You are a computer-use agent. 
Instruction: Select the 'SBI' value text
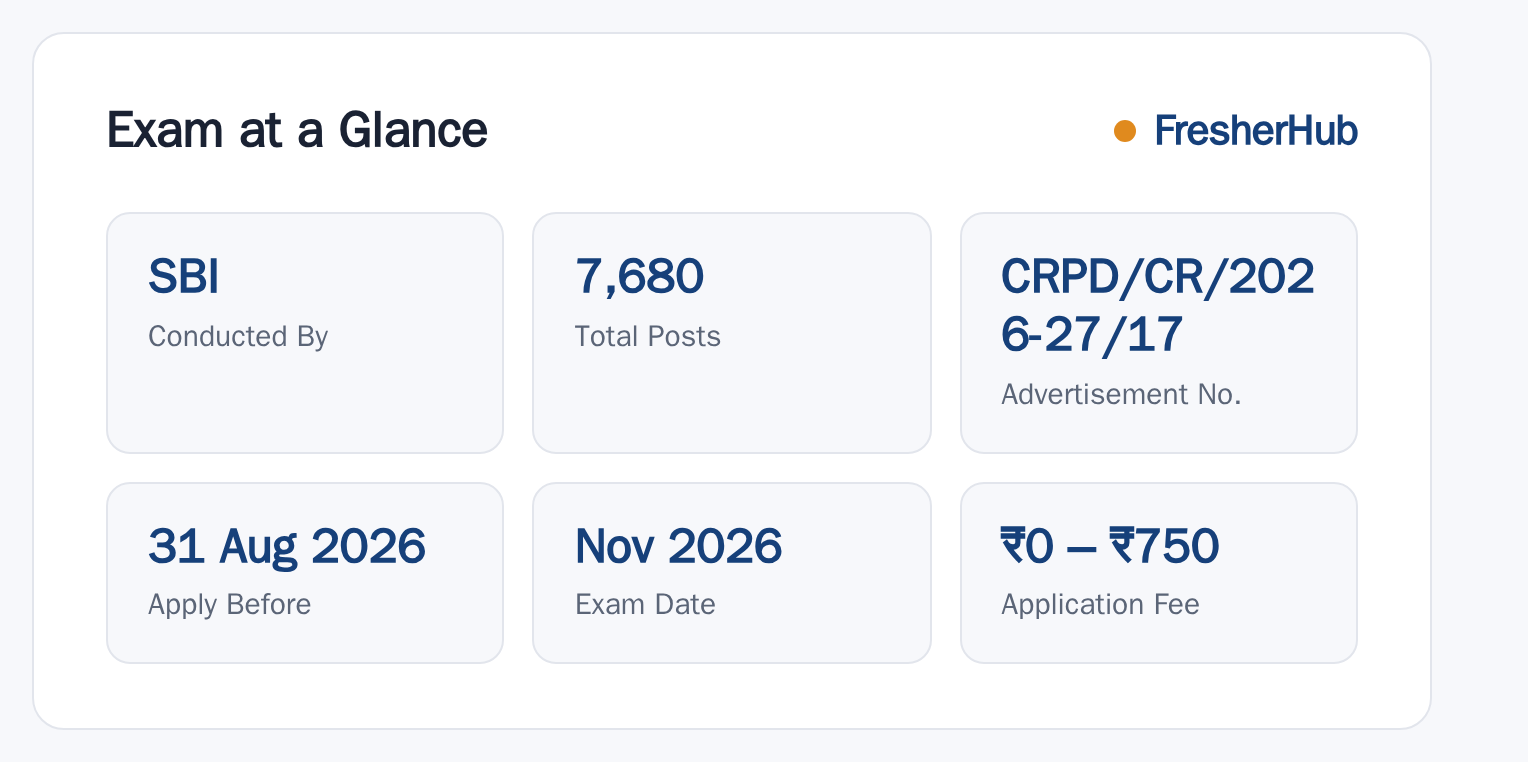pyautogui.click(x=184, y=277)
